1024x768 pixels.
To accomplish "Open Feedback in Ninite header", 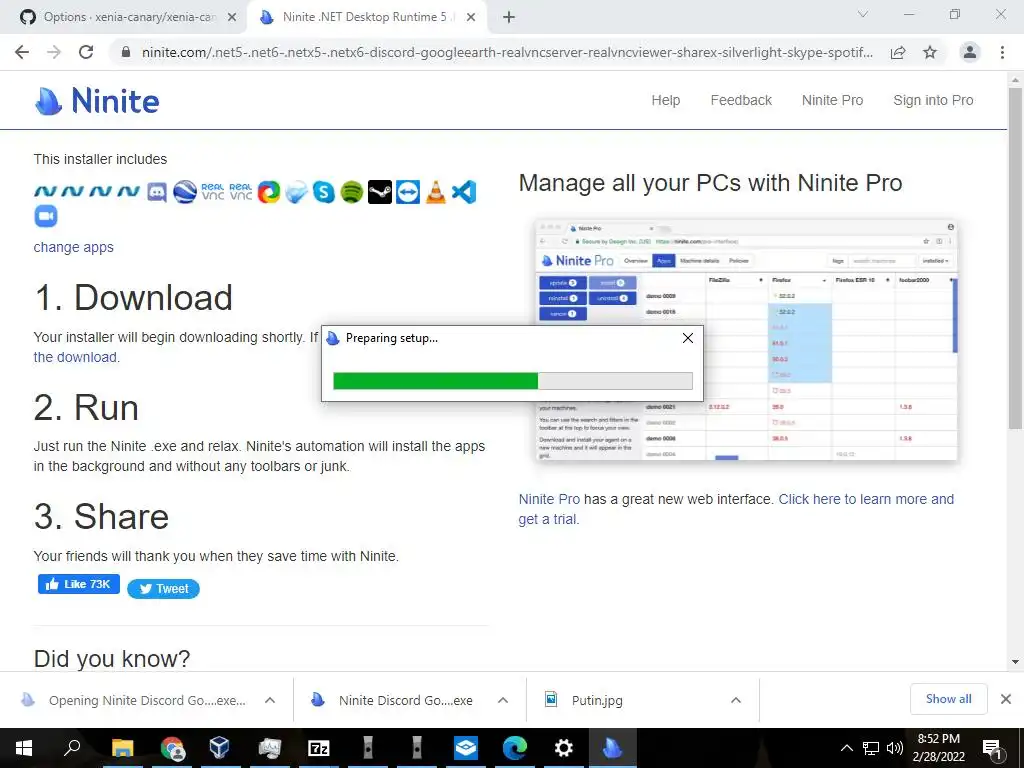I will click(x=741, y=101).
